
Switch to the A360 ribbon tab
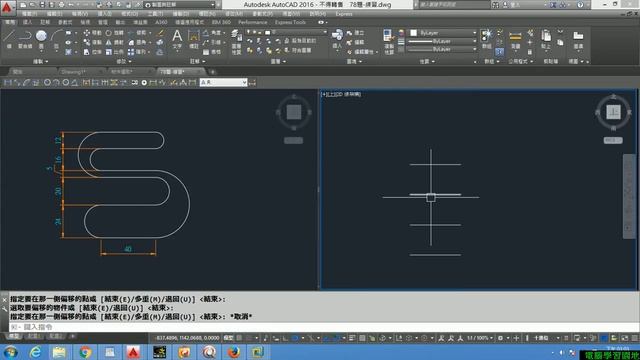click(161, 22)
